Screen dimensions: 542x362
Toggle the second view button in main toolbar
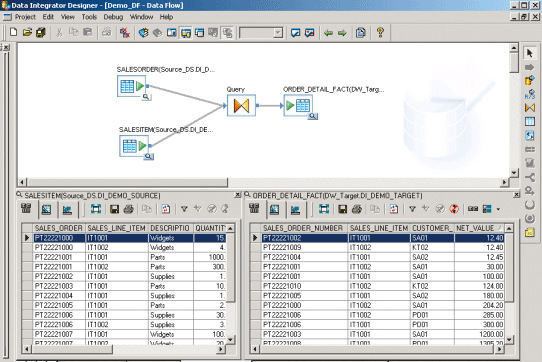[x=186, y=33]
